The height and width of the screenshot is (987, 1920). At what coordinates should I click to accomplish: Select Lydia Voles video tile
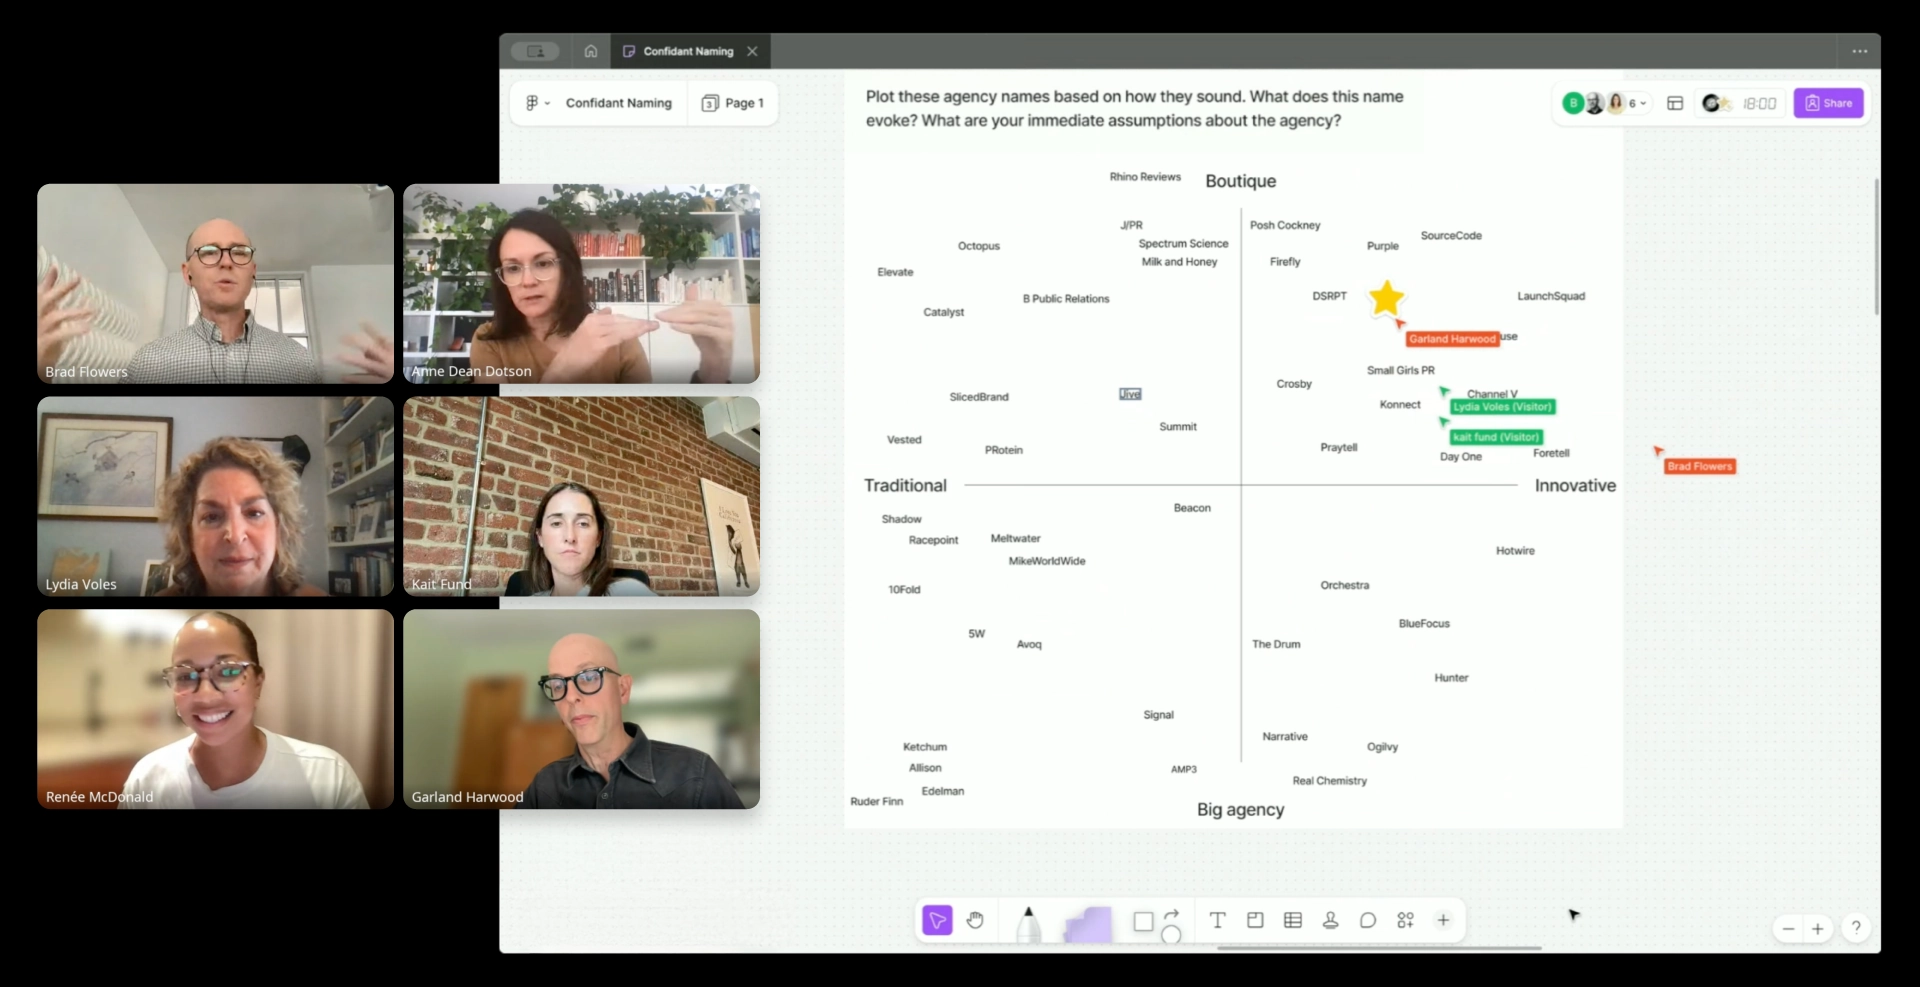(216, 496)
